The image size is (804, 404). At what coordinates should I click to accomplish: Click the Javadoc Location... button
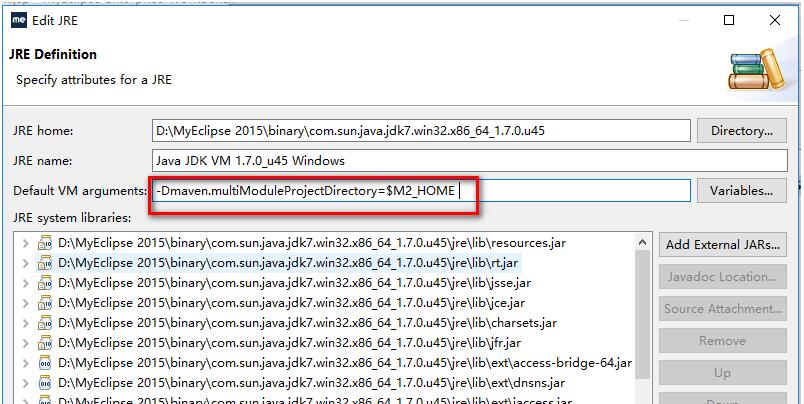(722, 277)
